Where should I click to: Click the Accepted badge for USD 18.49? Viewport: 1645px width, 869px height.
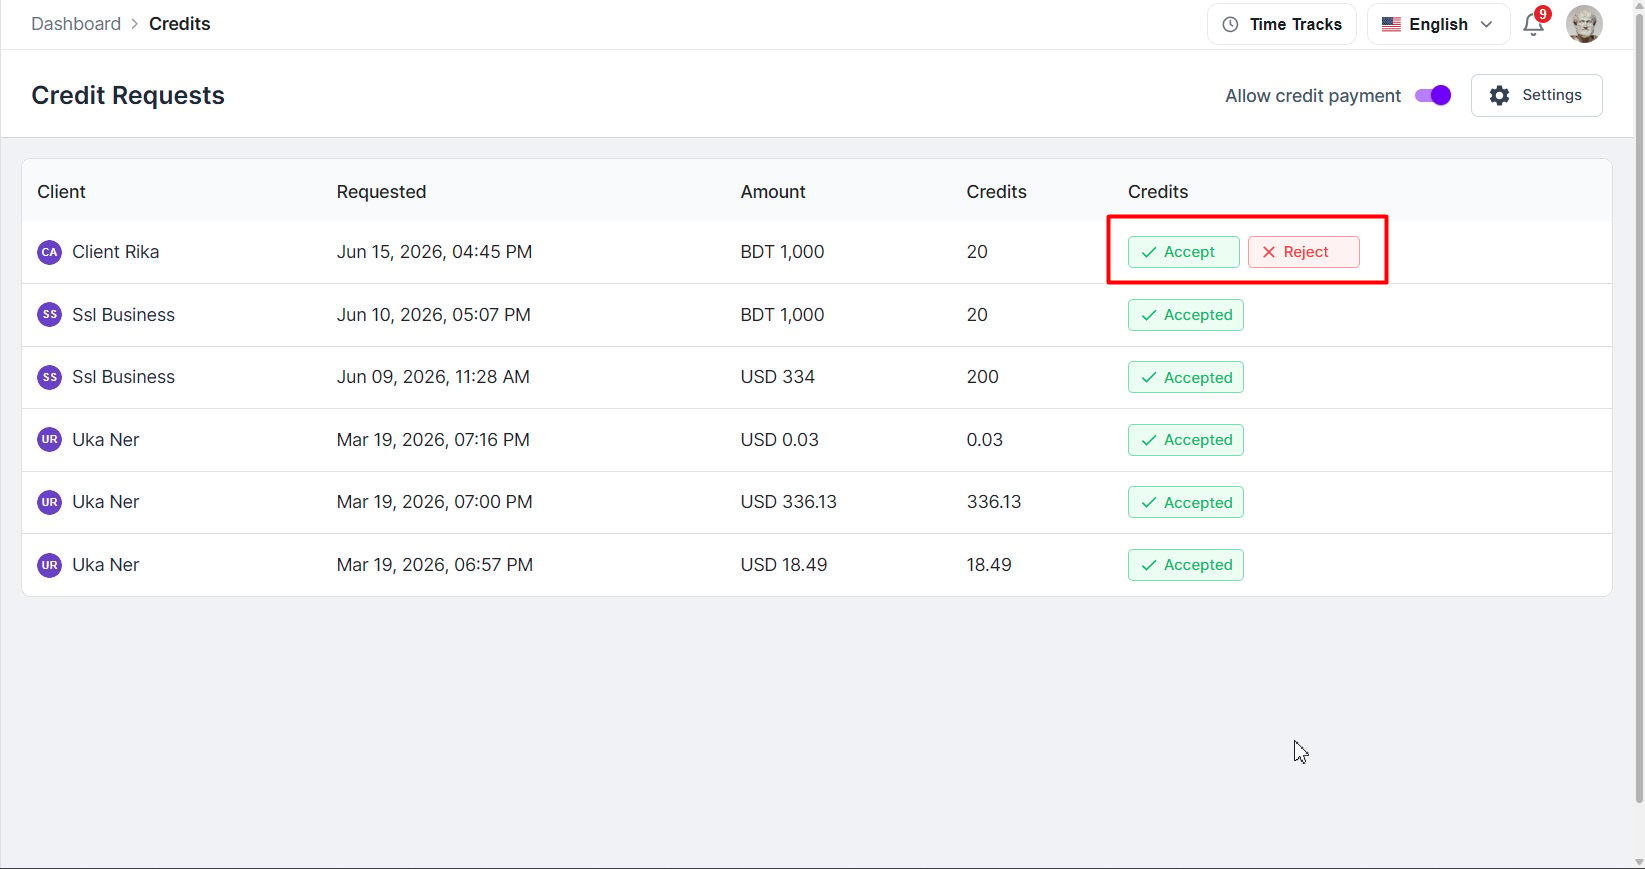[1186, 565]
